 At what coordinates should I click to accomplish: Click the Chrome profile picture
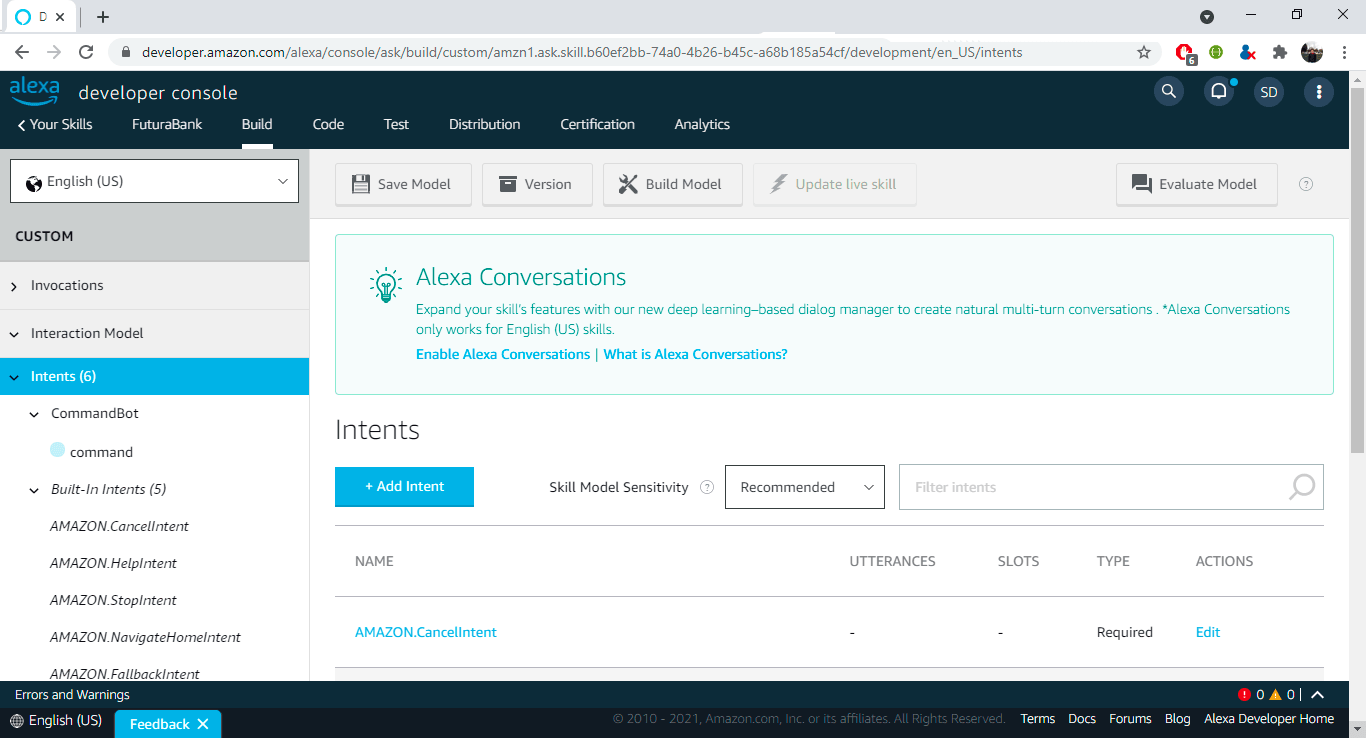coord(1312,52)
